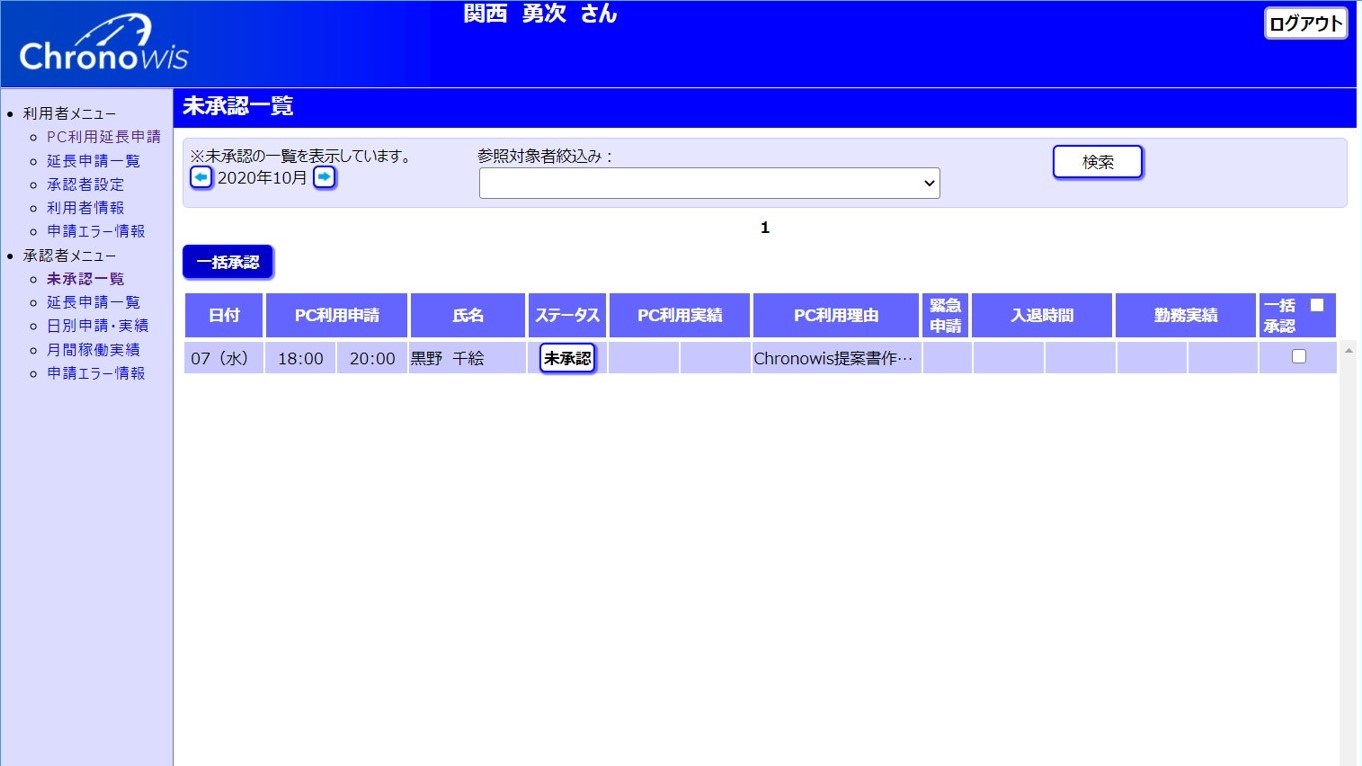The image size is (1362, 766).
Task: Go to 承認者設定 menu item
Action: (85, 185)
